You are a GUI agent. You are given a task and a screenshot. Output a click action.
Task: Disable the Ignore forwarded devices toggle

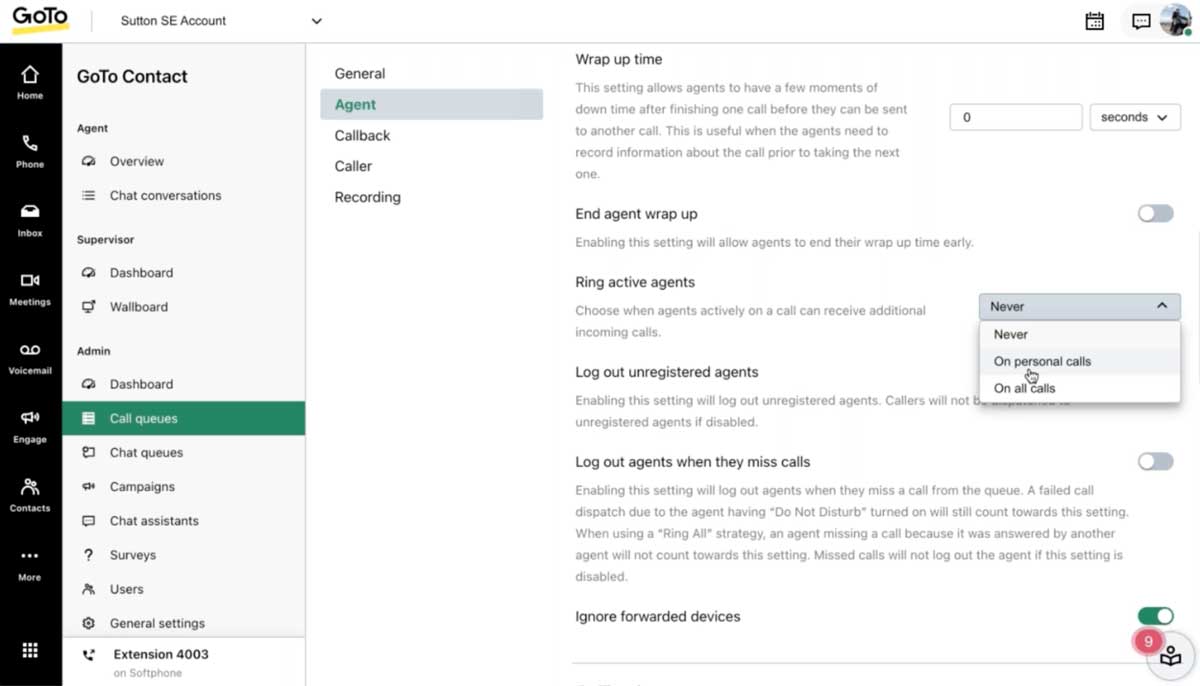[1155, 616]
